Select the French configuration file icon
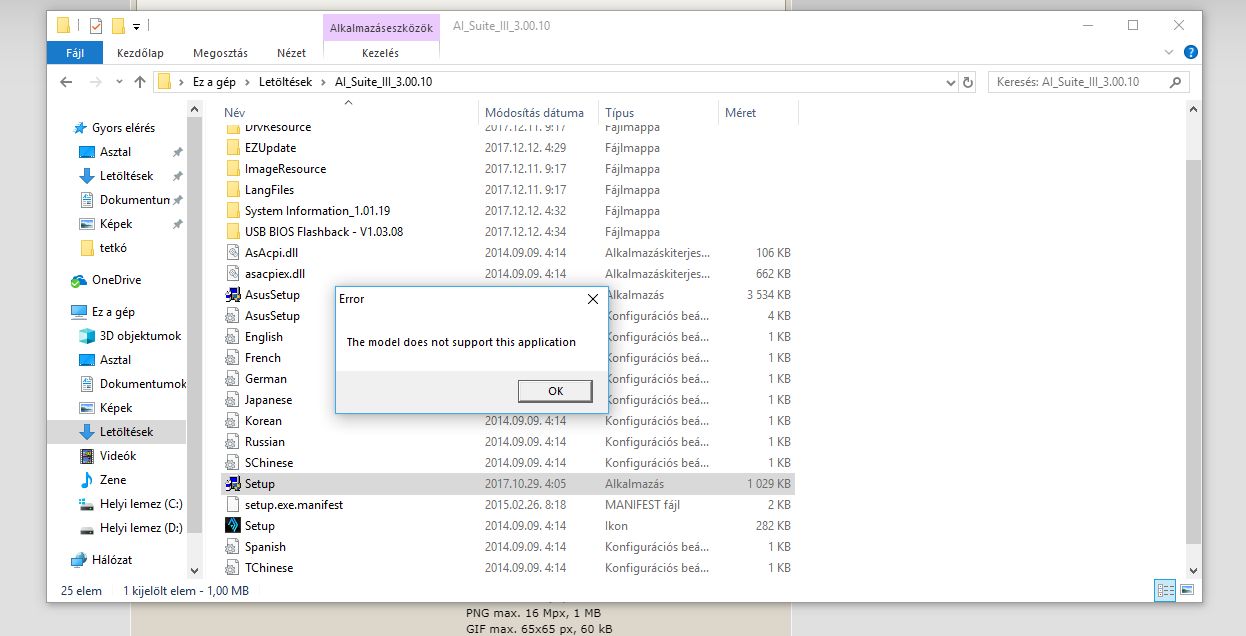Viewport: 1246px width, 636px height. pos(233,358)
